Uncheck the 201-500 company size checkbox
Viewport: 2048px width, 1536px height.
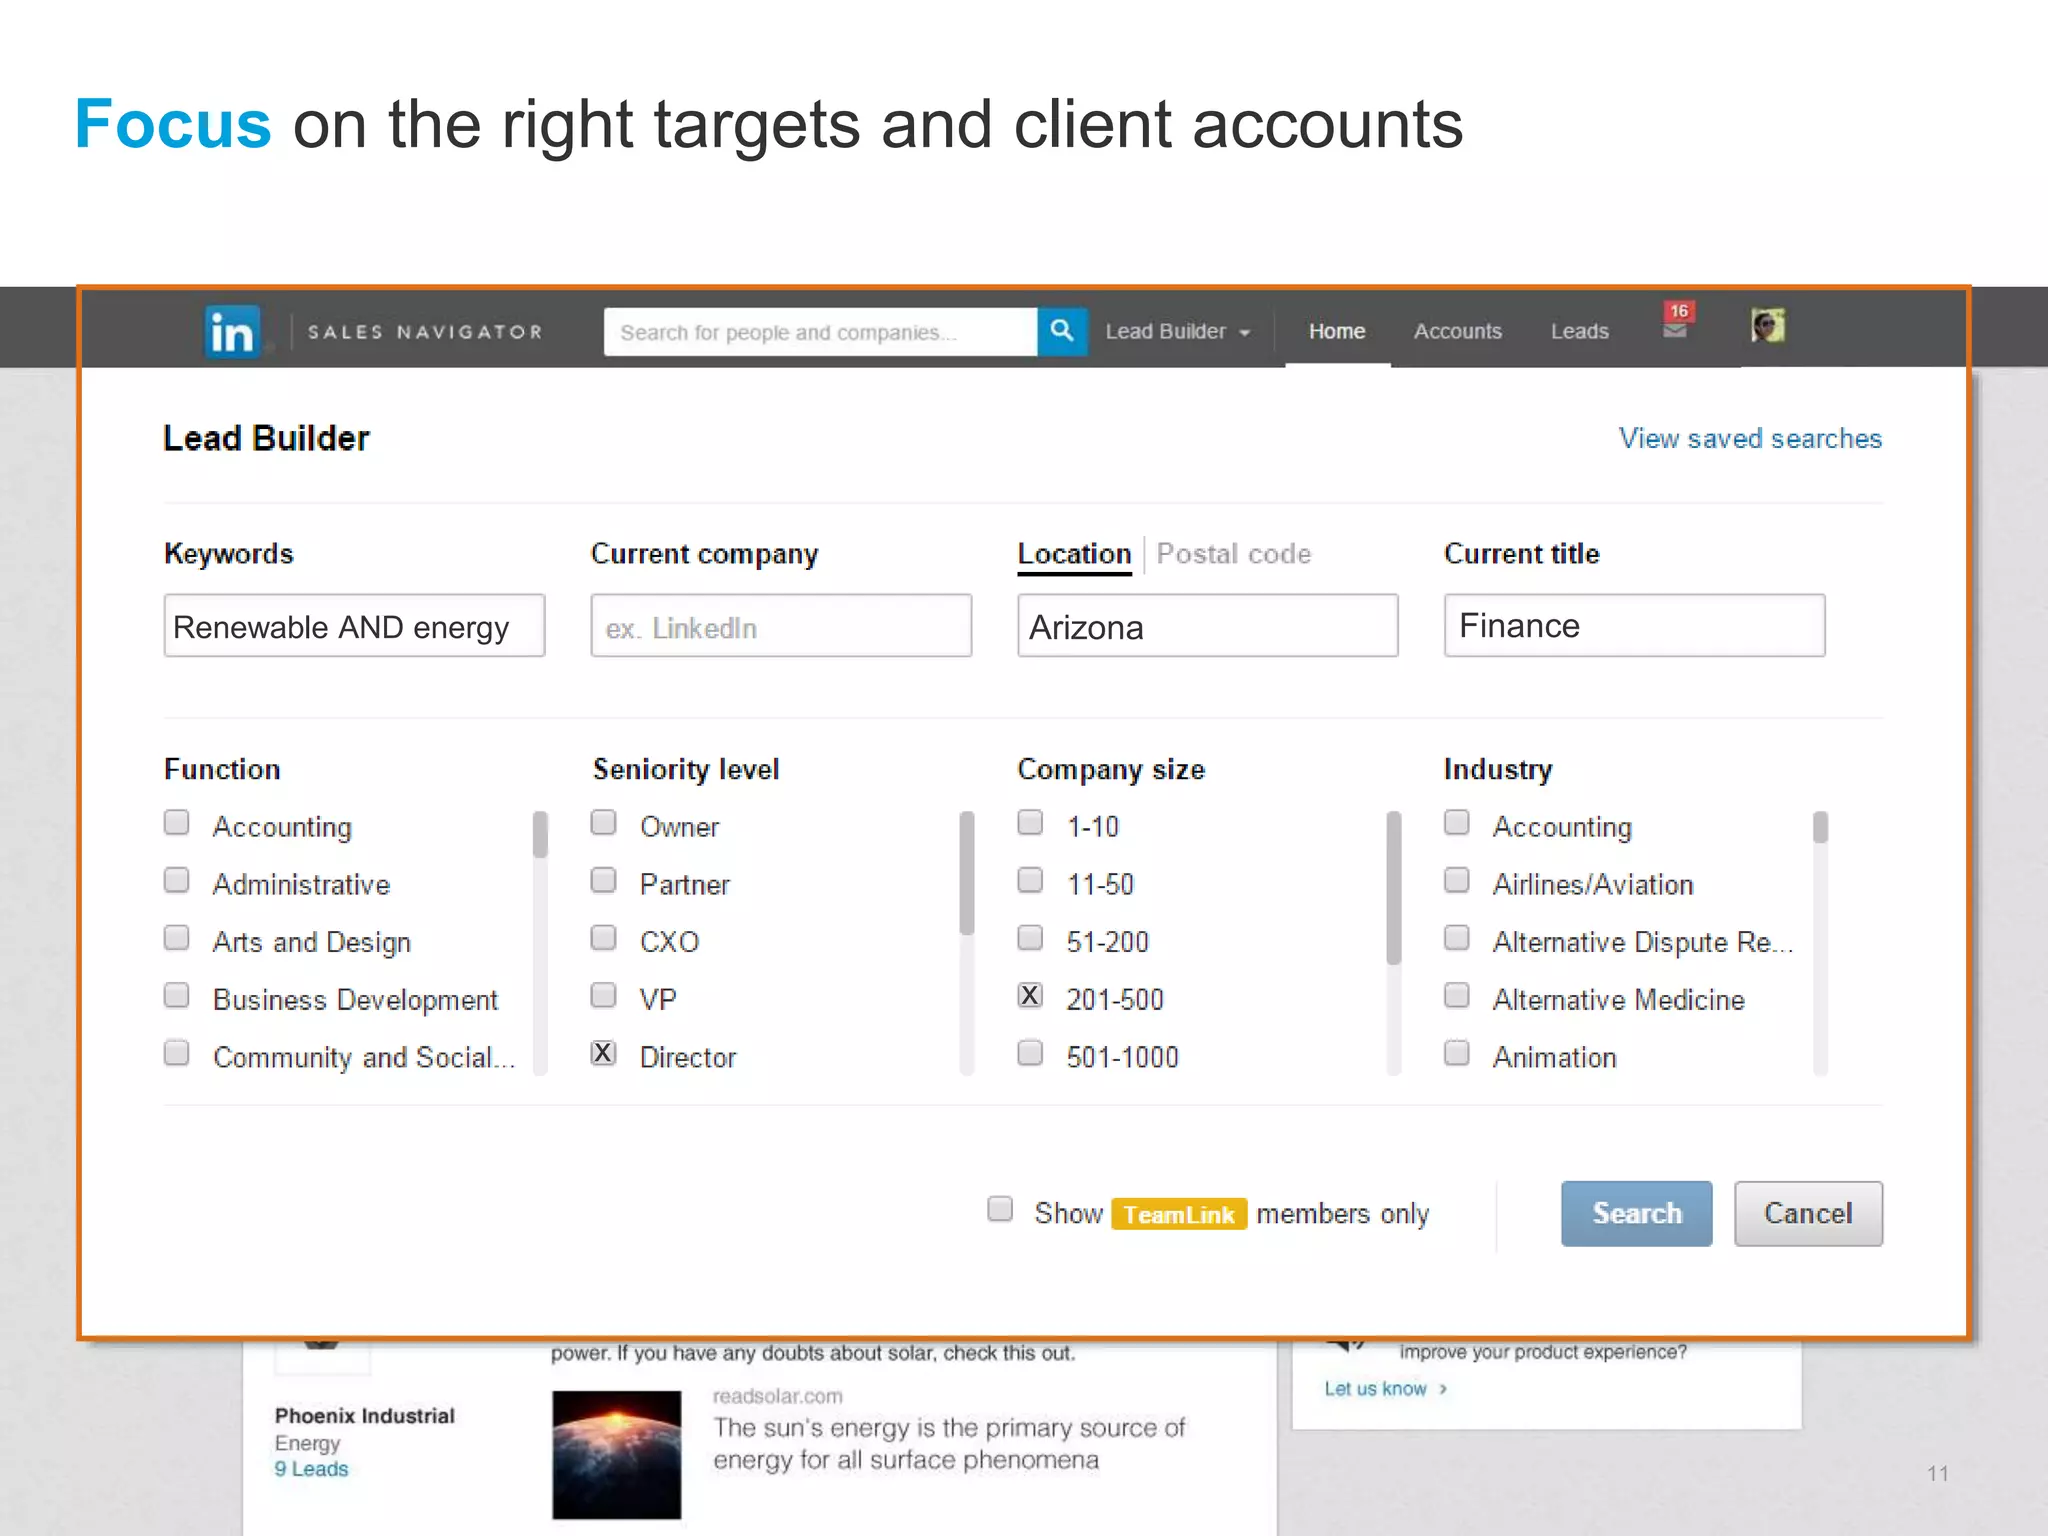click(1030, 996)
